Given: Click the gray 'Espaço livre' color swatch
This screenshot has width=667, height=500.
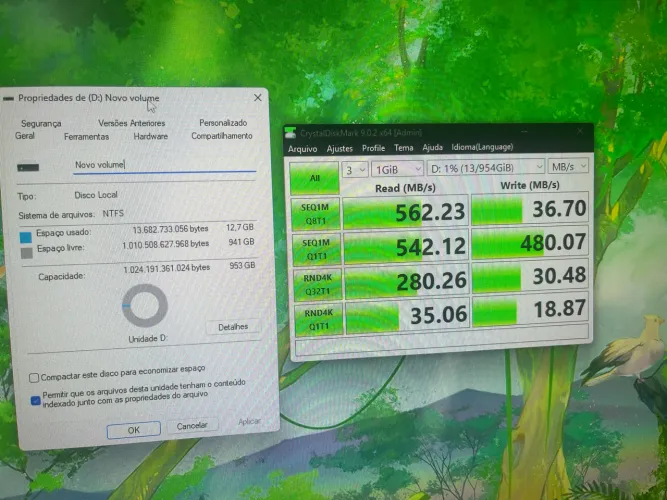Looking at the screenshot, I should click(27, 253).
